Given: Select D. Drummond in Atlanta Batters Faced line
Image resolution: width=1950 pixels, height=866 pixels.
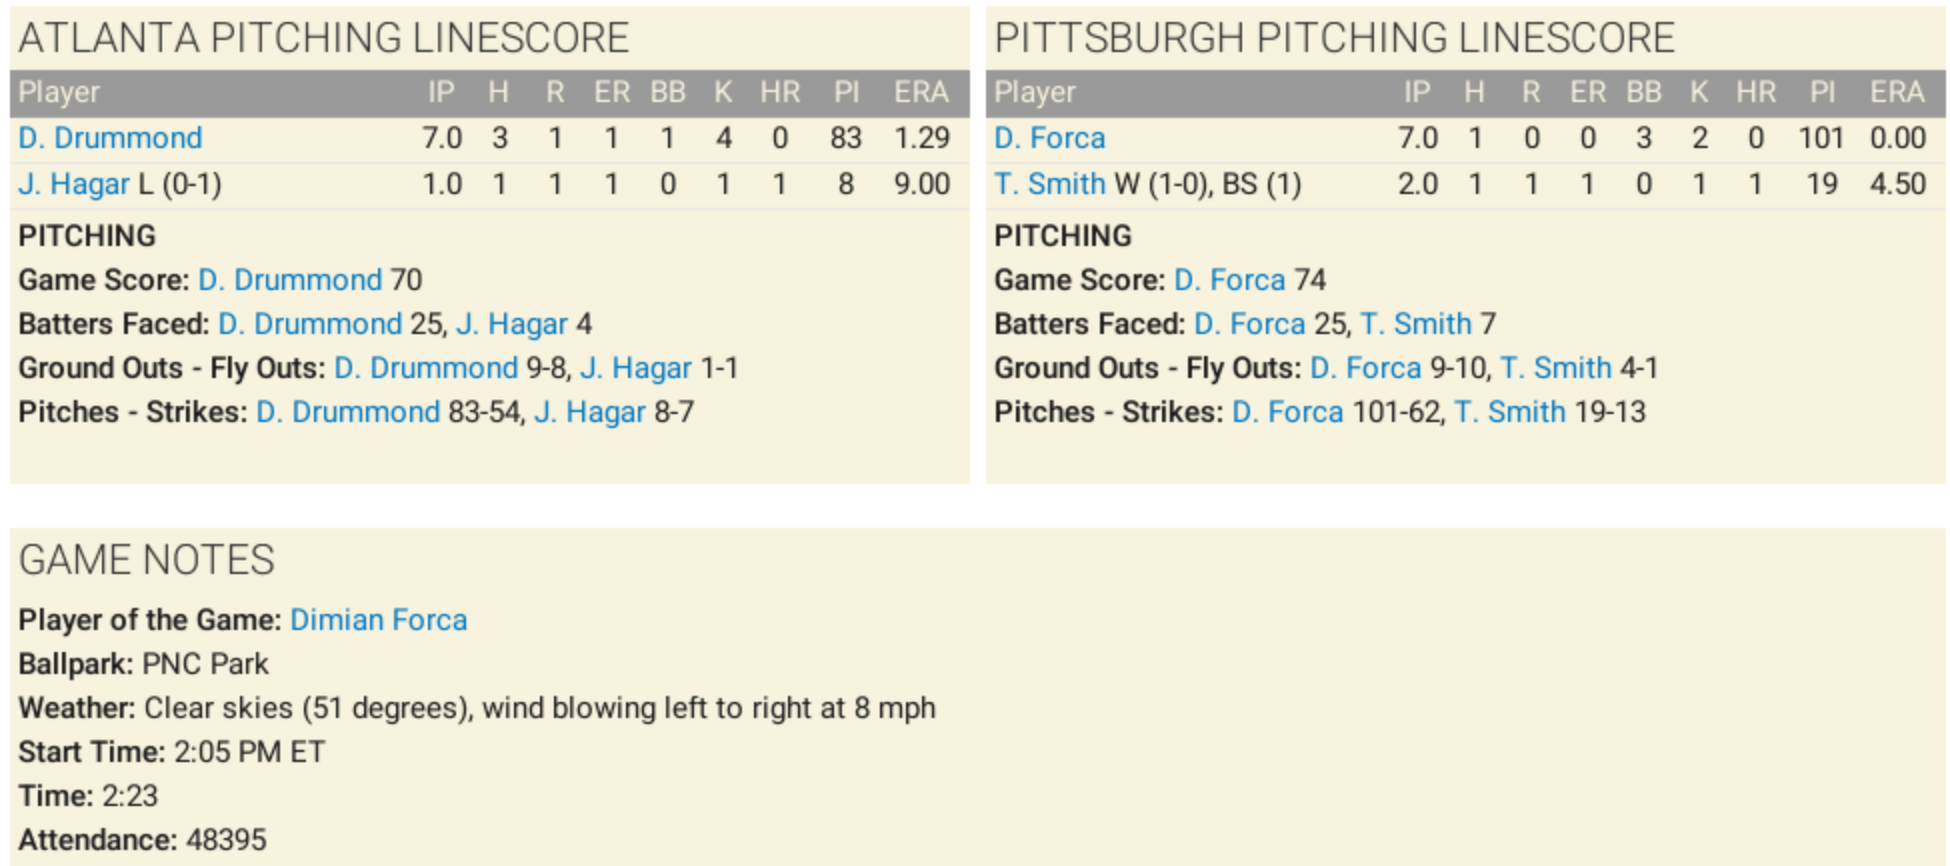Looking at the screenshot, I should [310, 324].
